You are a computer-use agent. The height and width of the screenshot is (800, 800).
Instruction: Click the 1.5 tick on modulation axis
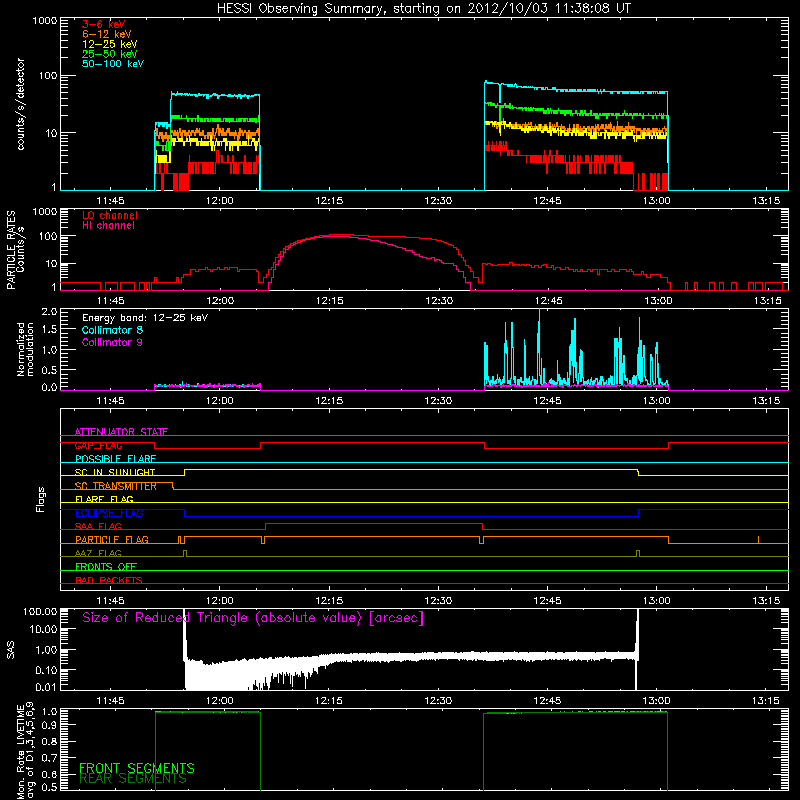pos(49,330)
